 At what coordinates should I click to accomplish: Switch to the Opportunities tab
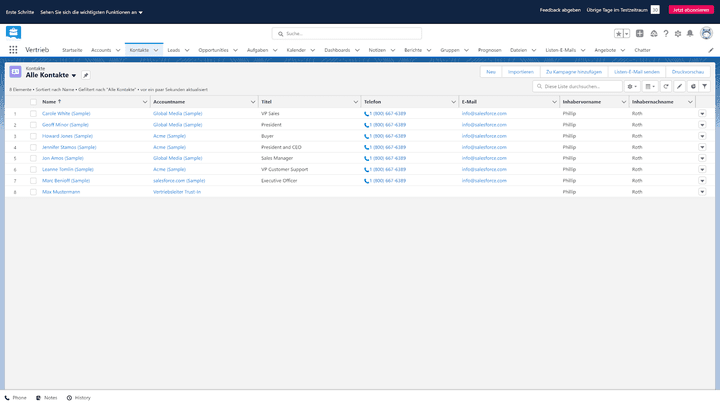pyautogui.click(x=214, y=49)
